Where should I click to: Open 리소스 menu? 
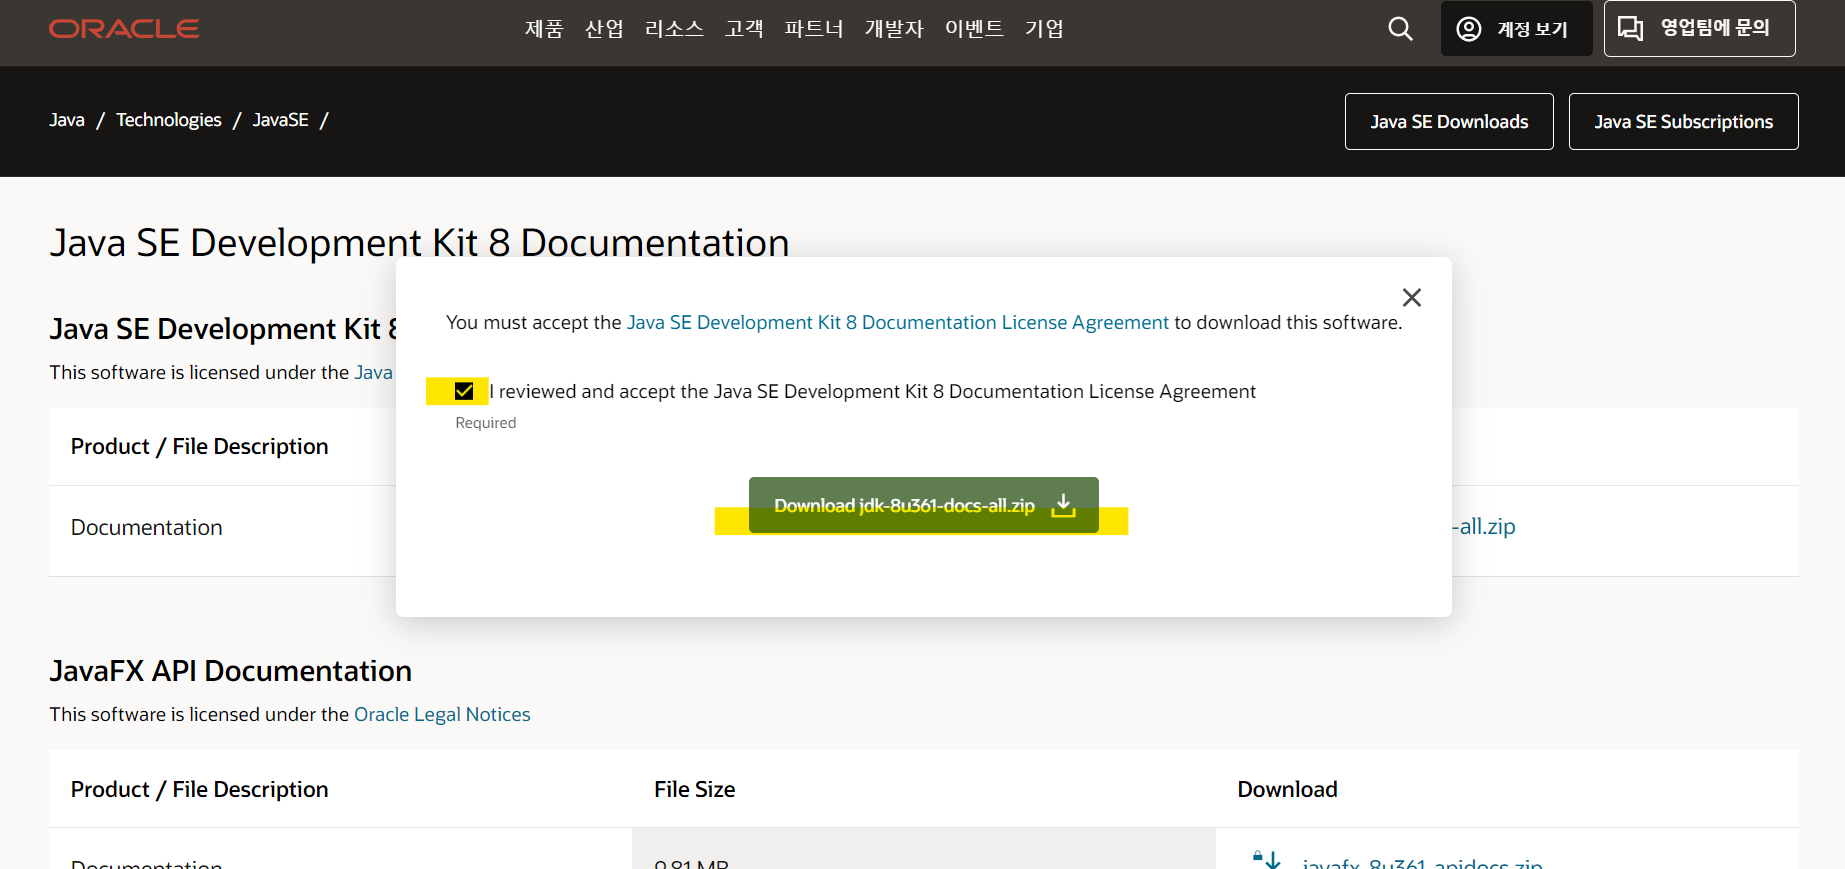pos(674,29)
